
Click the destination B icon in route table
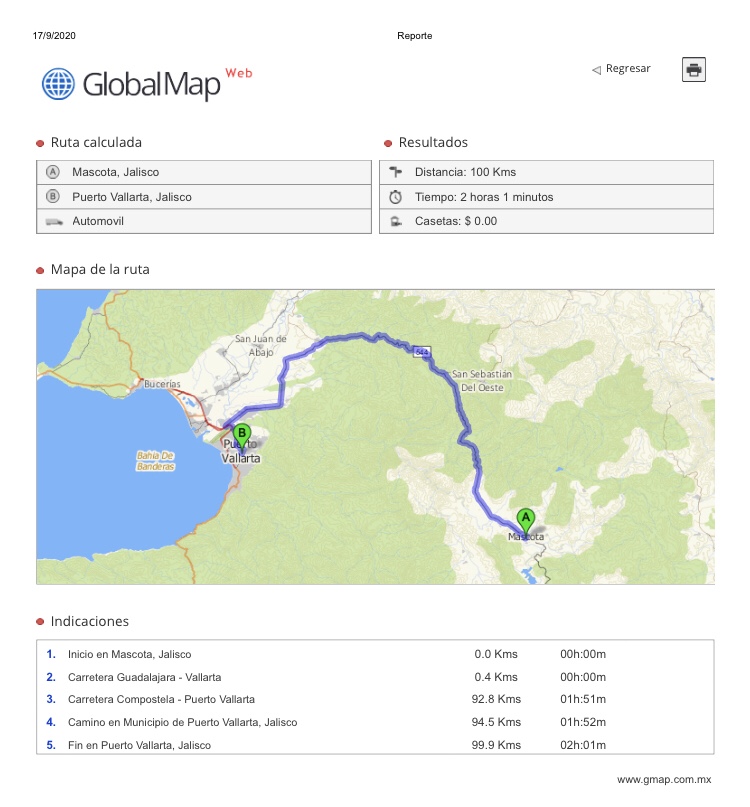pyautogui.click(x=54, y=197)
